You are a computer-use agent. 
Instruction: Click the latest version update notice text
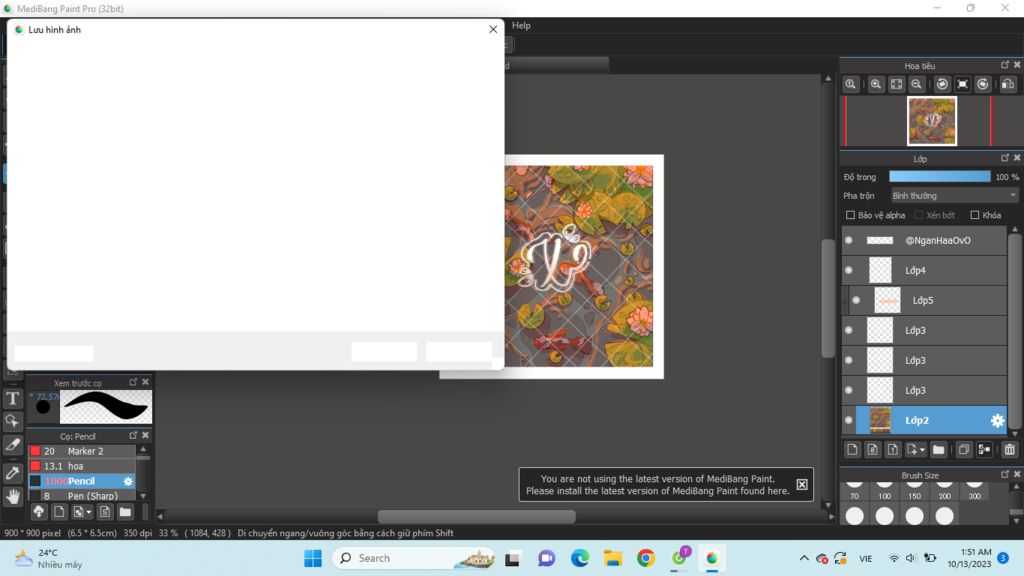pyautogui.click(x=658, y=485)
